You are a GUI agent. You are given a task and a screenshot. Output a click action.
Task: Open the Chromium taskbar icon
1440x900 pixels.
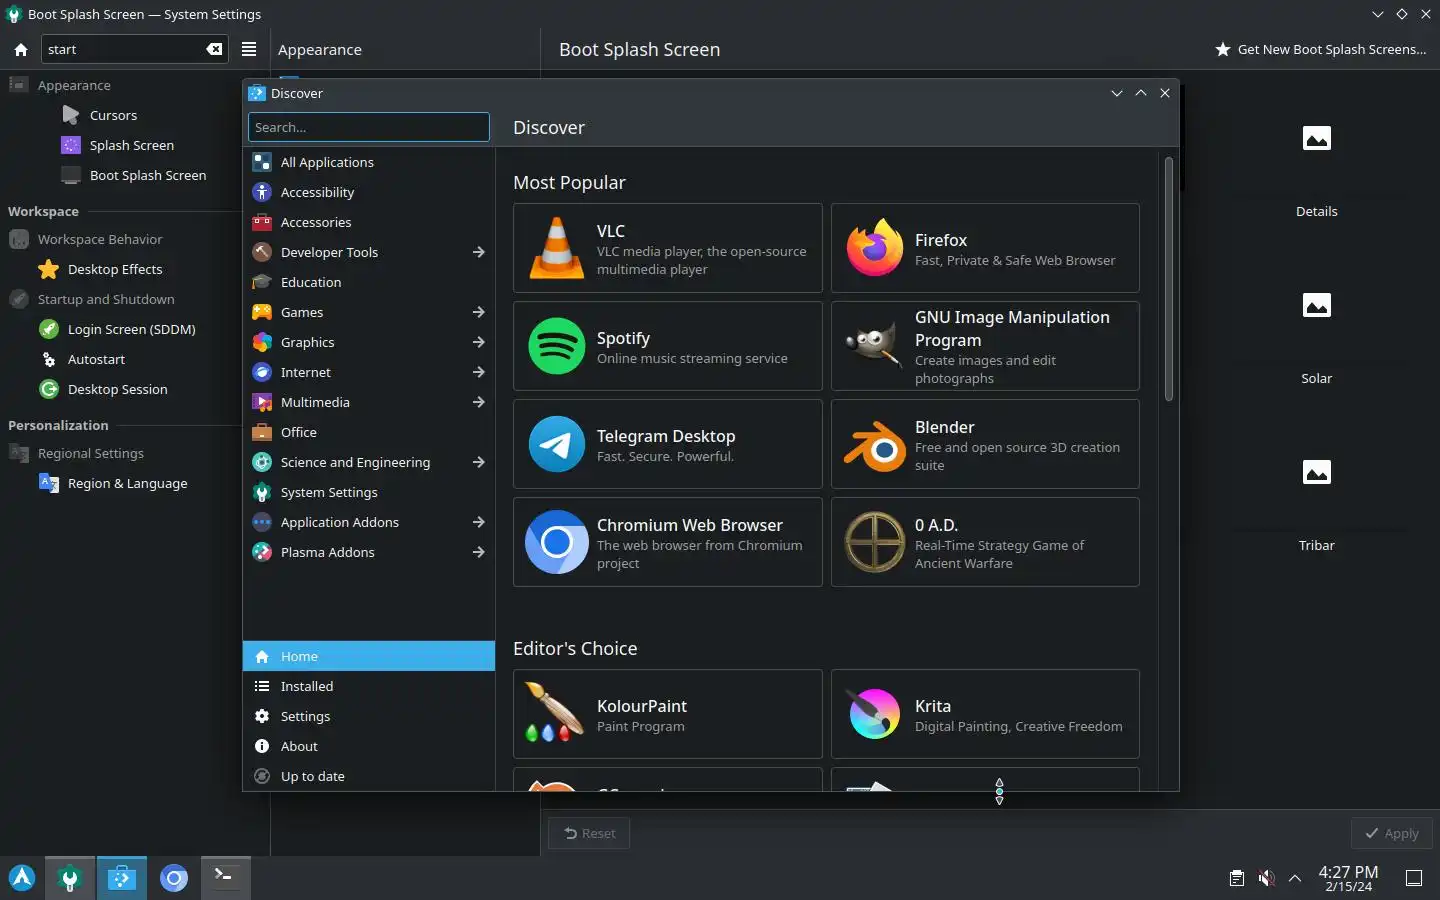coord(174,878)
